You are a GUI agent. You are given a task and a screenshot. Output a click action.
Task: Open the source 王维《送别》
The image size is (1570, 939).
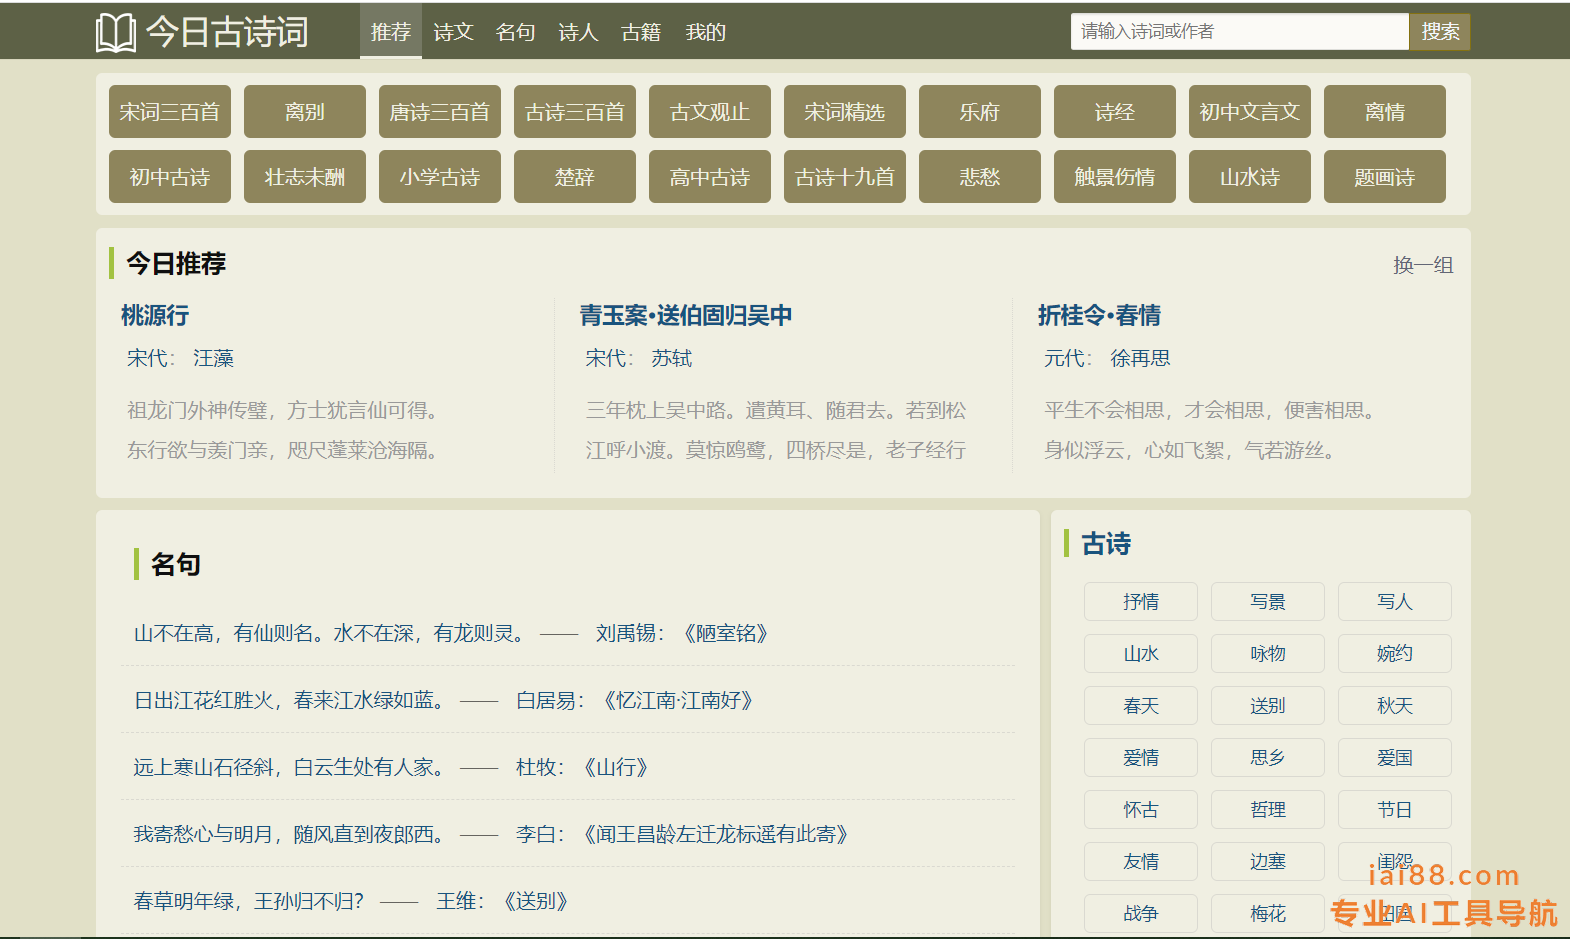(x=503, y=901)
